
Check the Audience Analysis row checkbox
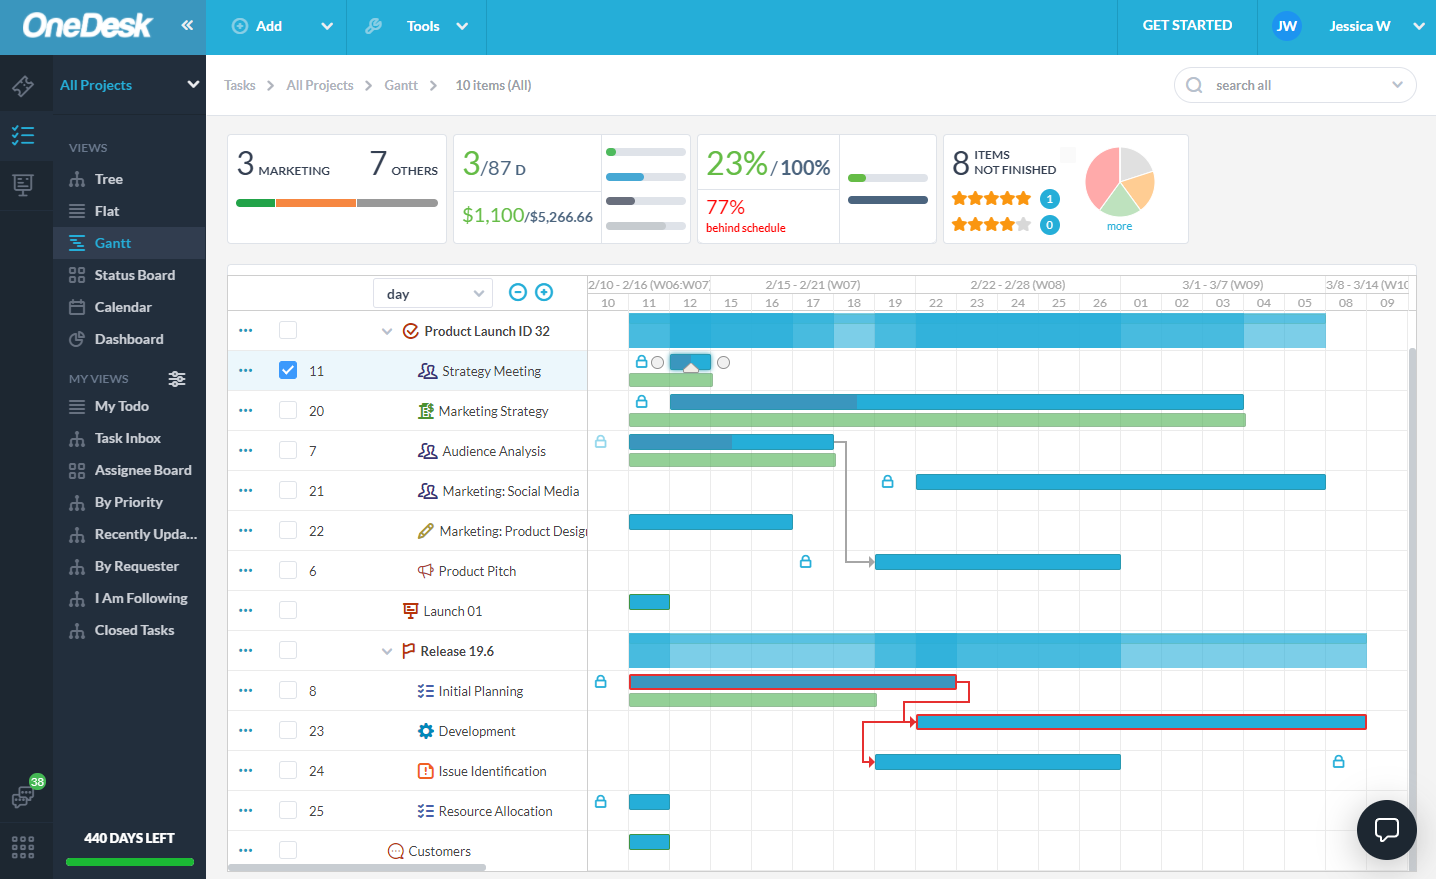tap(288, 450)
